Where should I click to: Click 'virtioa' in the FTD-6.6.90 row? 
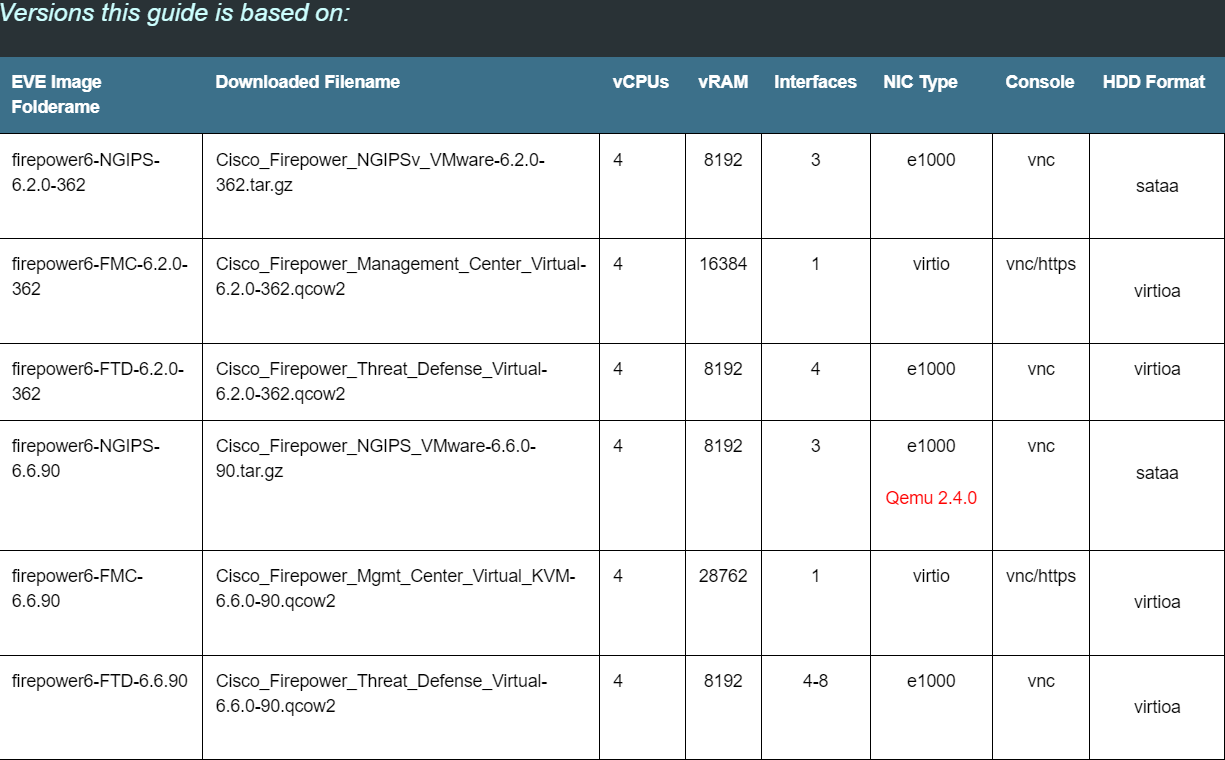1157,707
